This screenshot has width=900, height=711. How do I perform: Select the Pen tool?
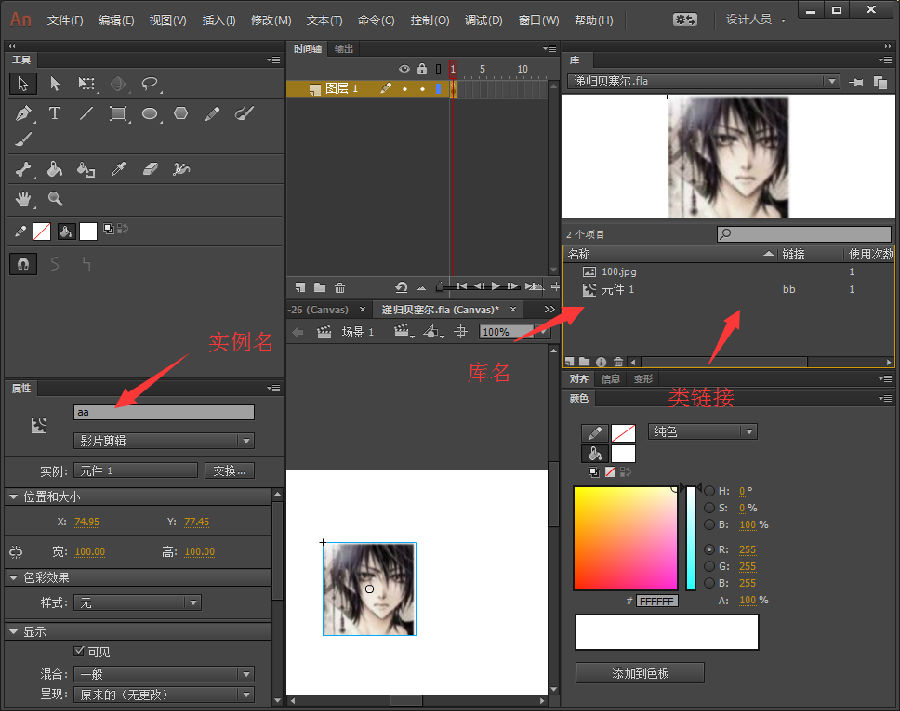click(23, 114)
